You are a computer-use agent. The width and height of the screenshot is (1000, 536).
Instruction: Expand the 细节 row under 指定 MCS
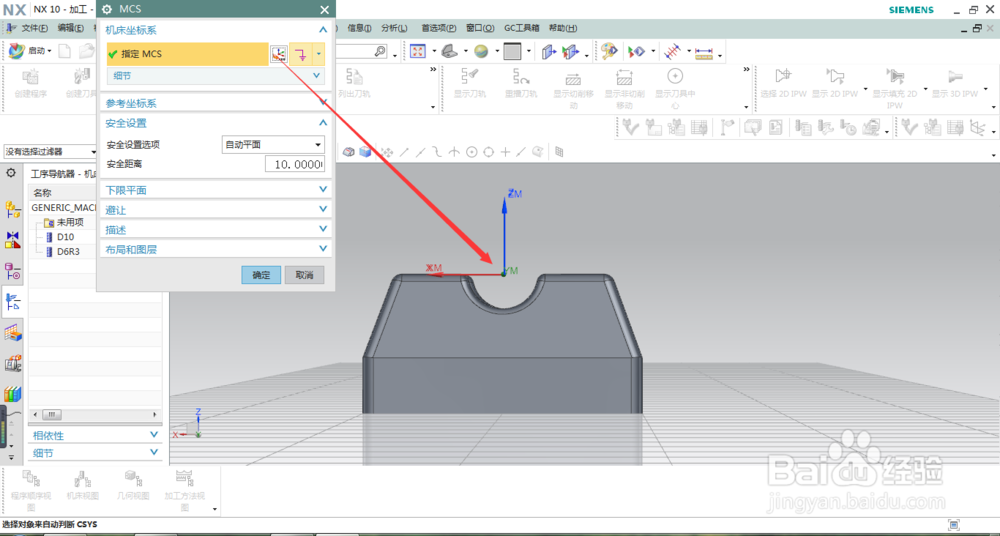pos(216,75)
